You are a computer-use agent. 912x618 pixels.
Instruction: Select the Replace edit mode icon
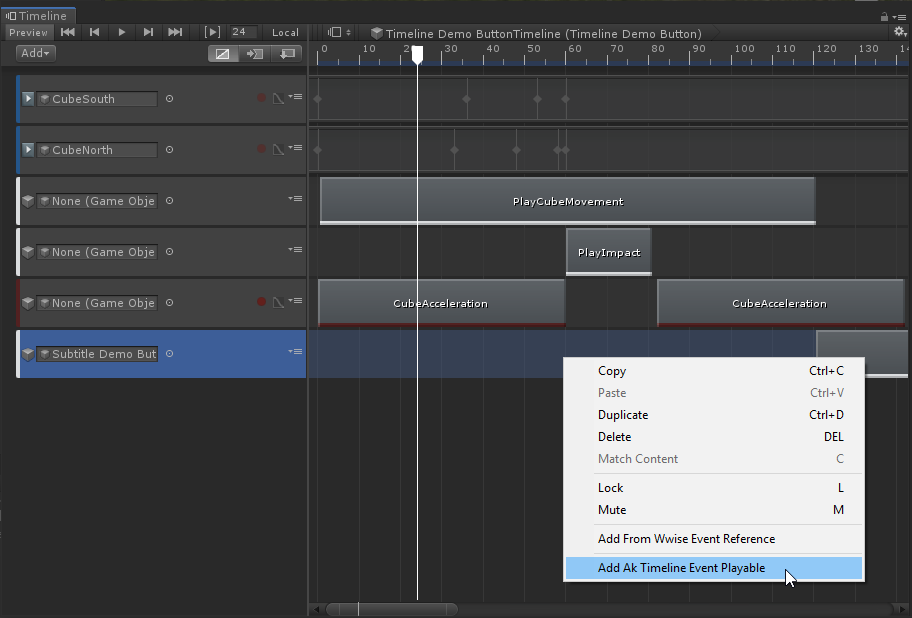(x=287, y=53)
